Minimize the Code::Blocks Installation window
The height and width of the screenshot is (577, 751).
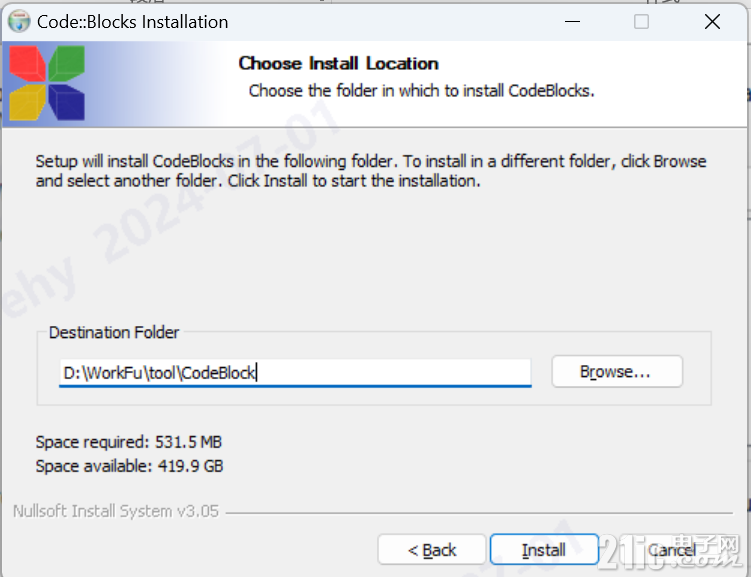tap(572, 22)
